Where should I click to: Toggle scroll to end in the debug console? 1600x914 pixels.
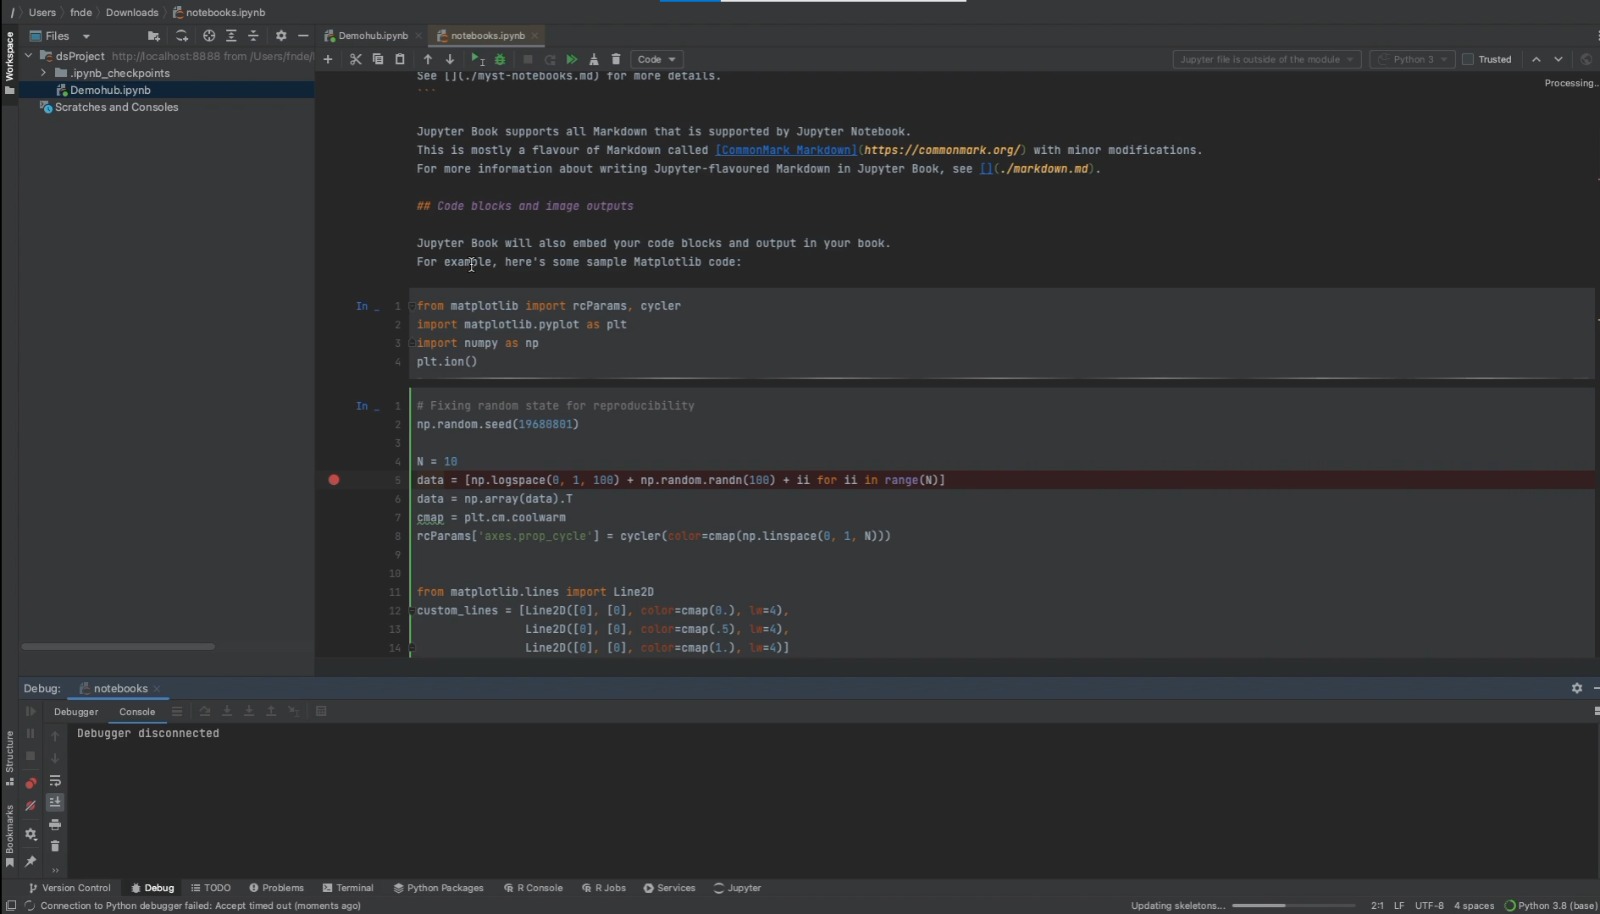[55, 803]
